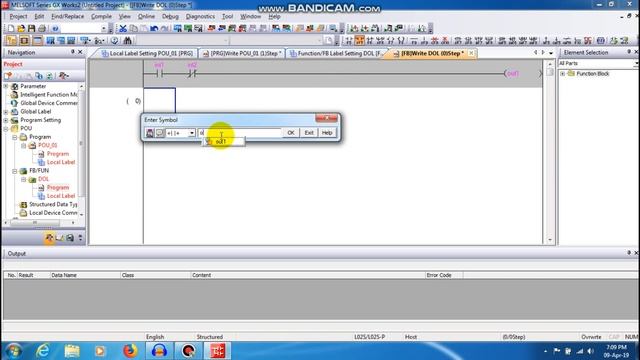
Task: Click the help question mark toolbar icon
Action: (55, 28)
